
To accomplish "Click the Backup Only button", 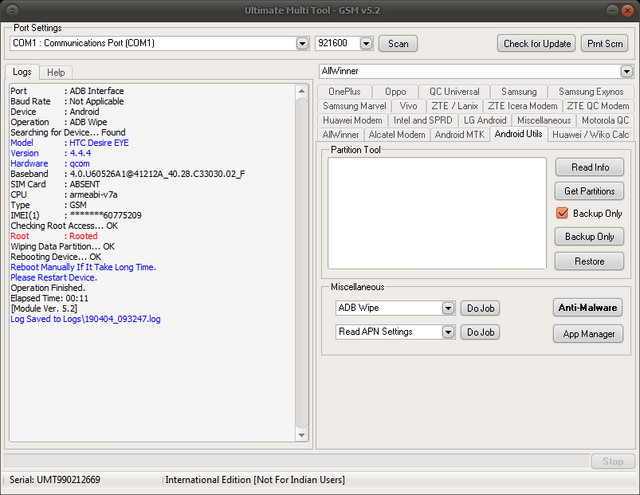I will point(589,237).
